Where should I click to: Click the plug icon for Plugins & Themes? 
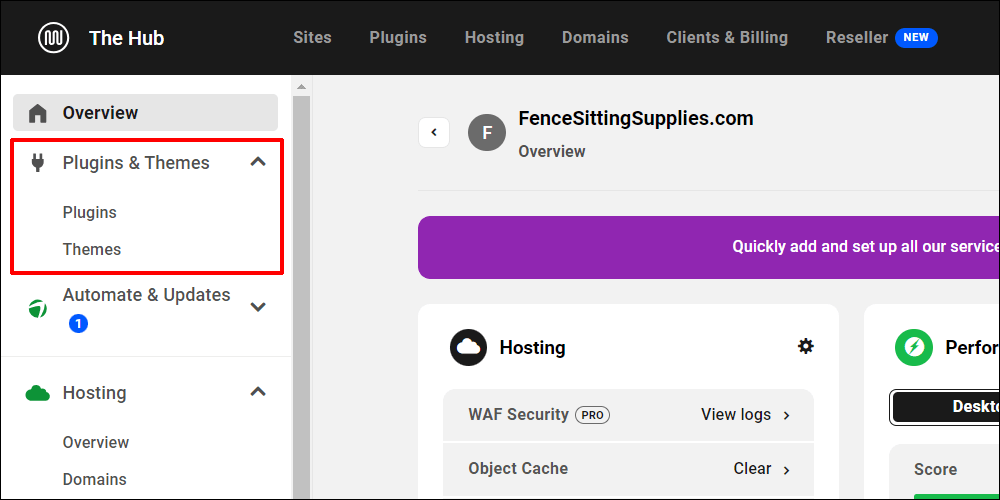[38, 163]
